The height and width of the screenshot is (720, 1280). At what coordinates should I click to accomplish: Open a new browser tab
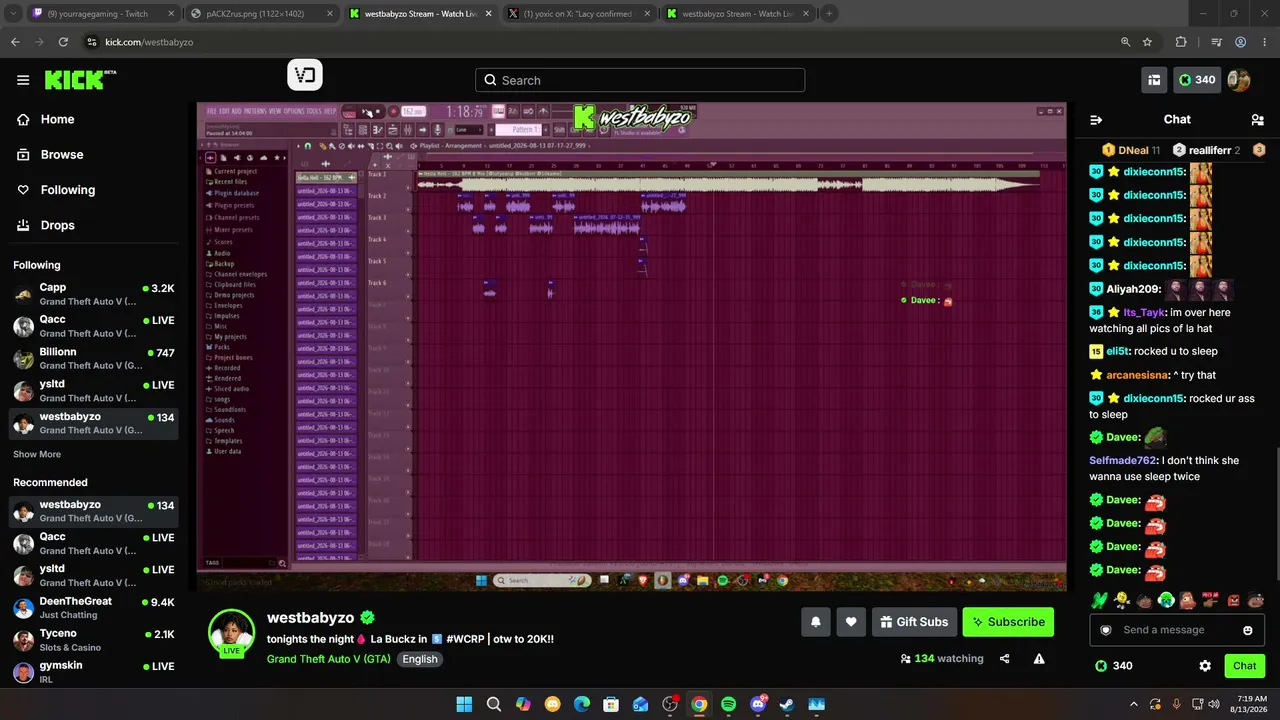[x=829, y=14]
